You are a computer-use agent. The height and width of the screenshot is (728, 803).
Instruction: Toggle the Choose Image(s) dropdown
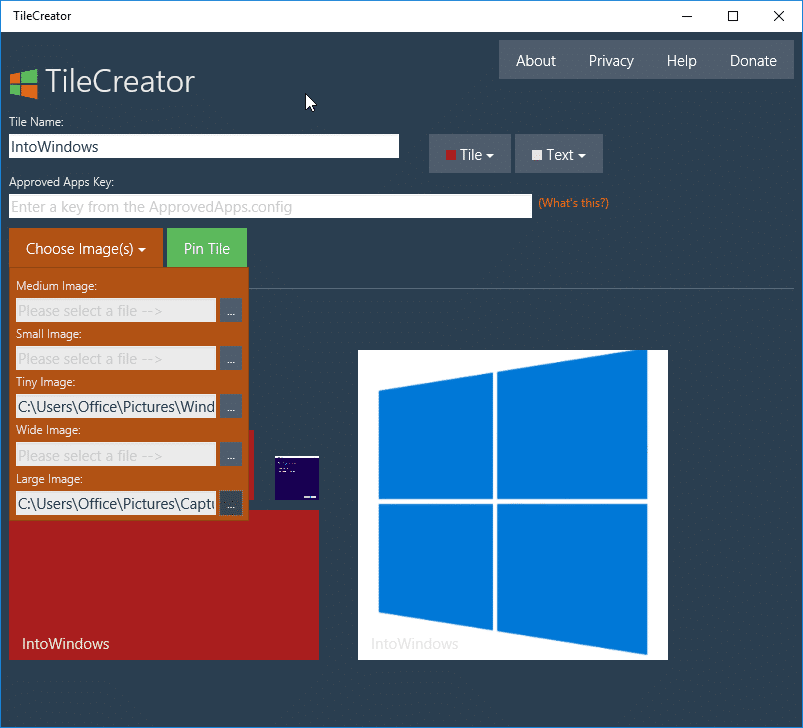pyautogui.click(x=86, y=248)
